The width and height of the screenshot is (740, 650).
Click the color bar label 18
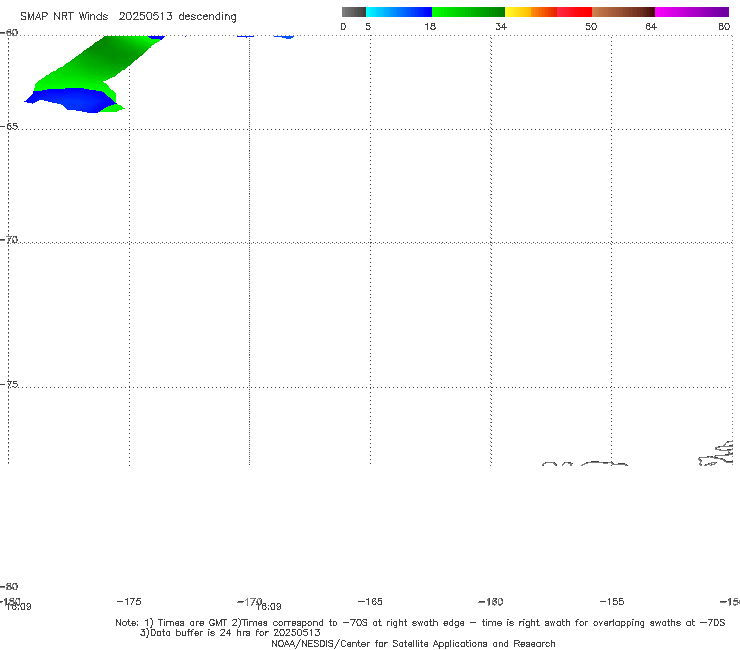pyautogui.click(x=430, y=26)
